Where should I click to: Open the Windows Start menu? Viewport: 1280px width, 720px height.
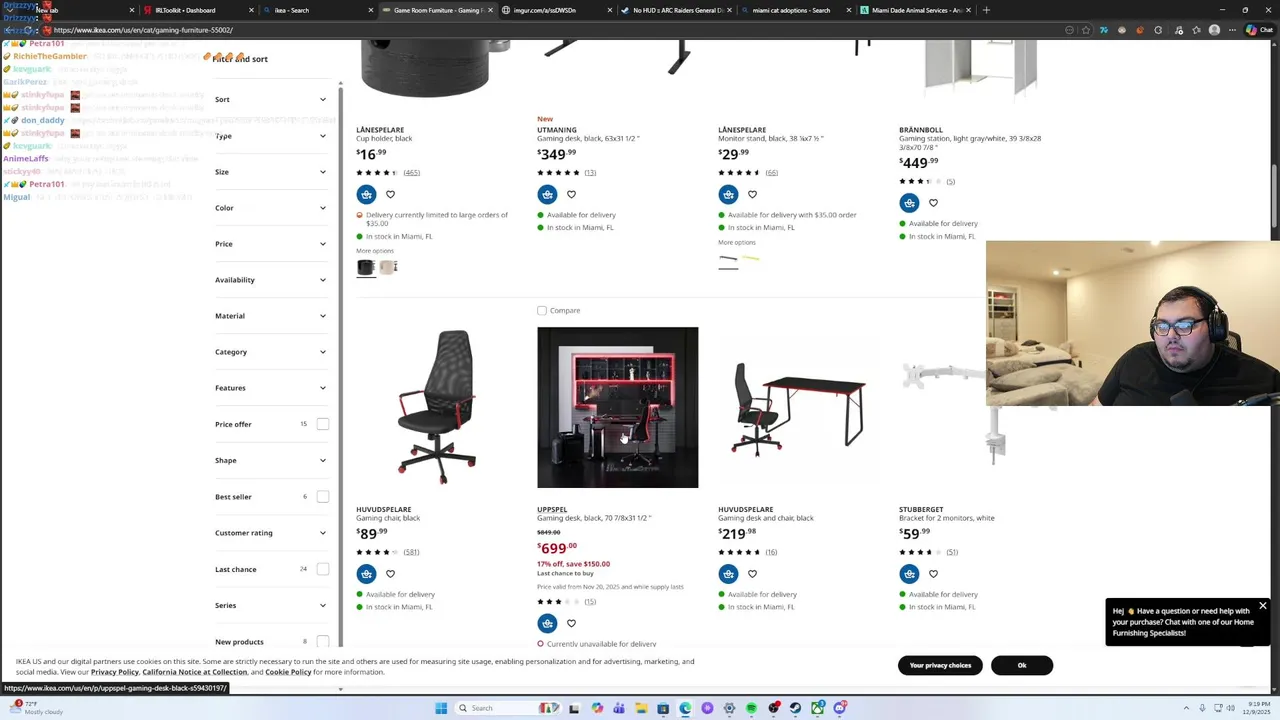click(x=441, y=708)
